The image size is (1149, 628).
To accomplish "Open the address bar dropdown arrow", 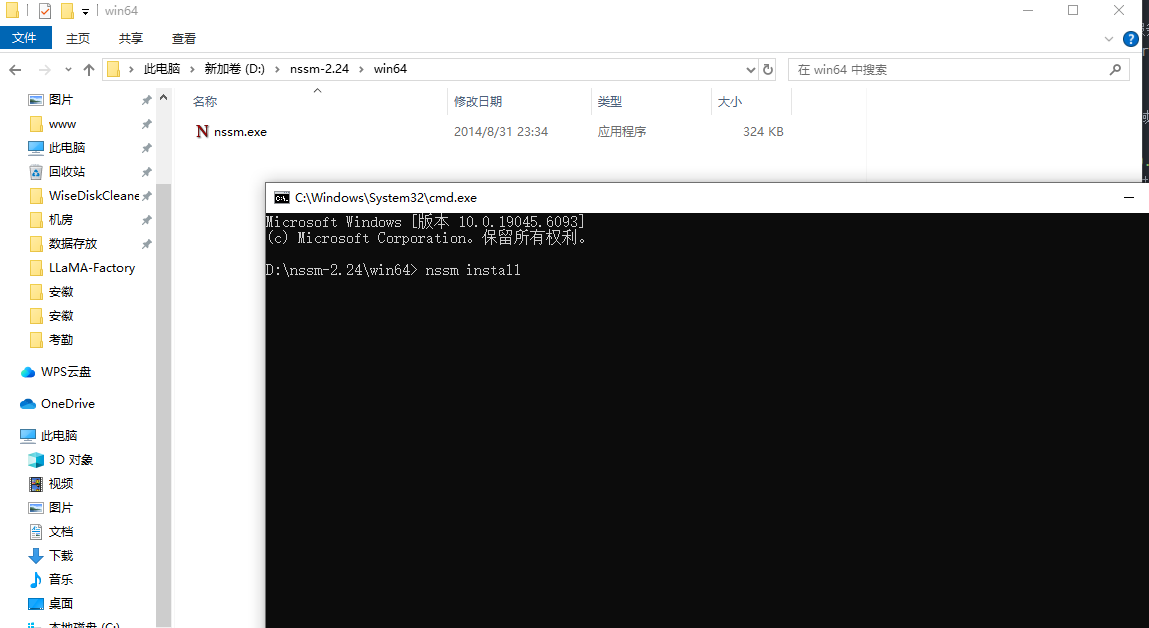I will pyautogui.click(x=750, y=69).
